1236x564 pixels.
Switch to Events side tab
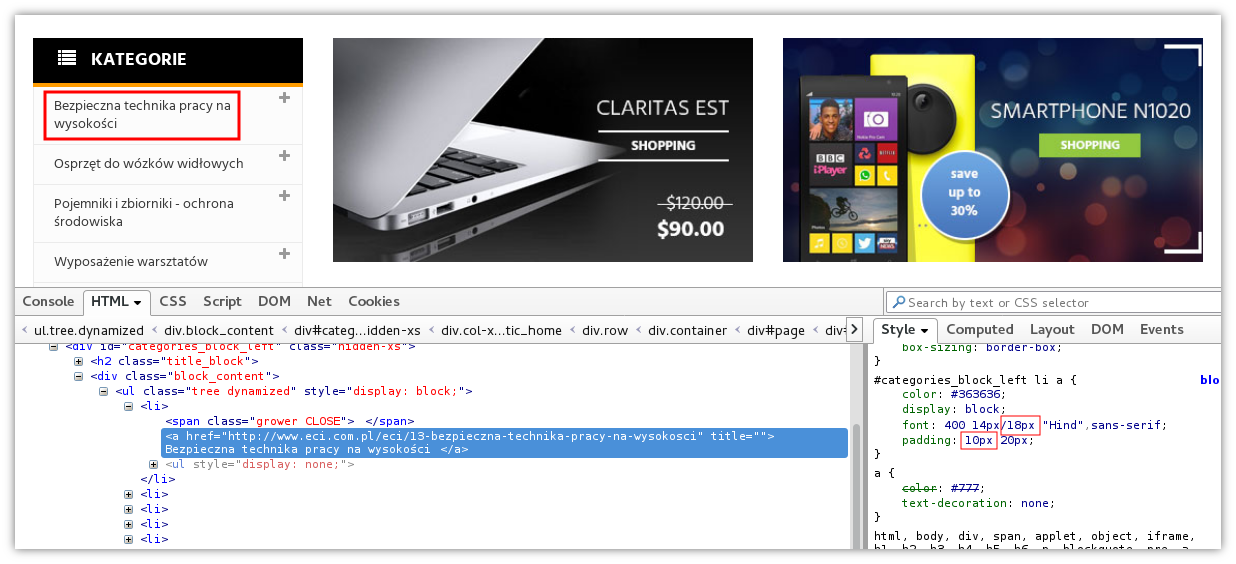[1161, 329]
